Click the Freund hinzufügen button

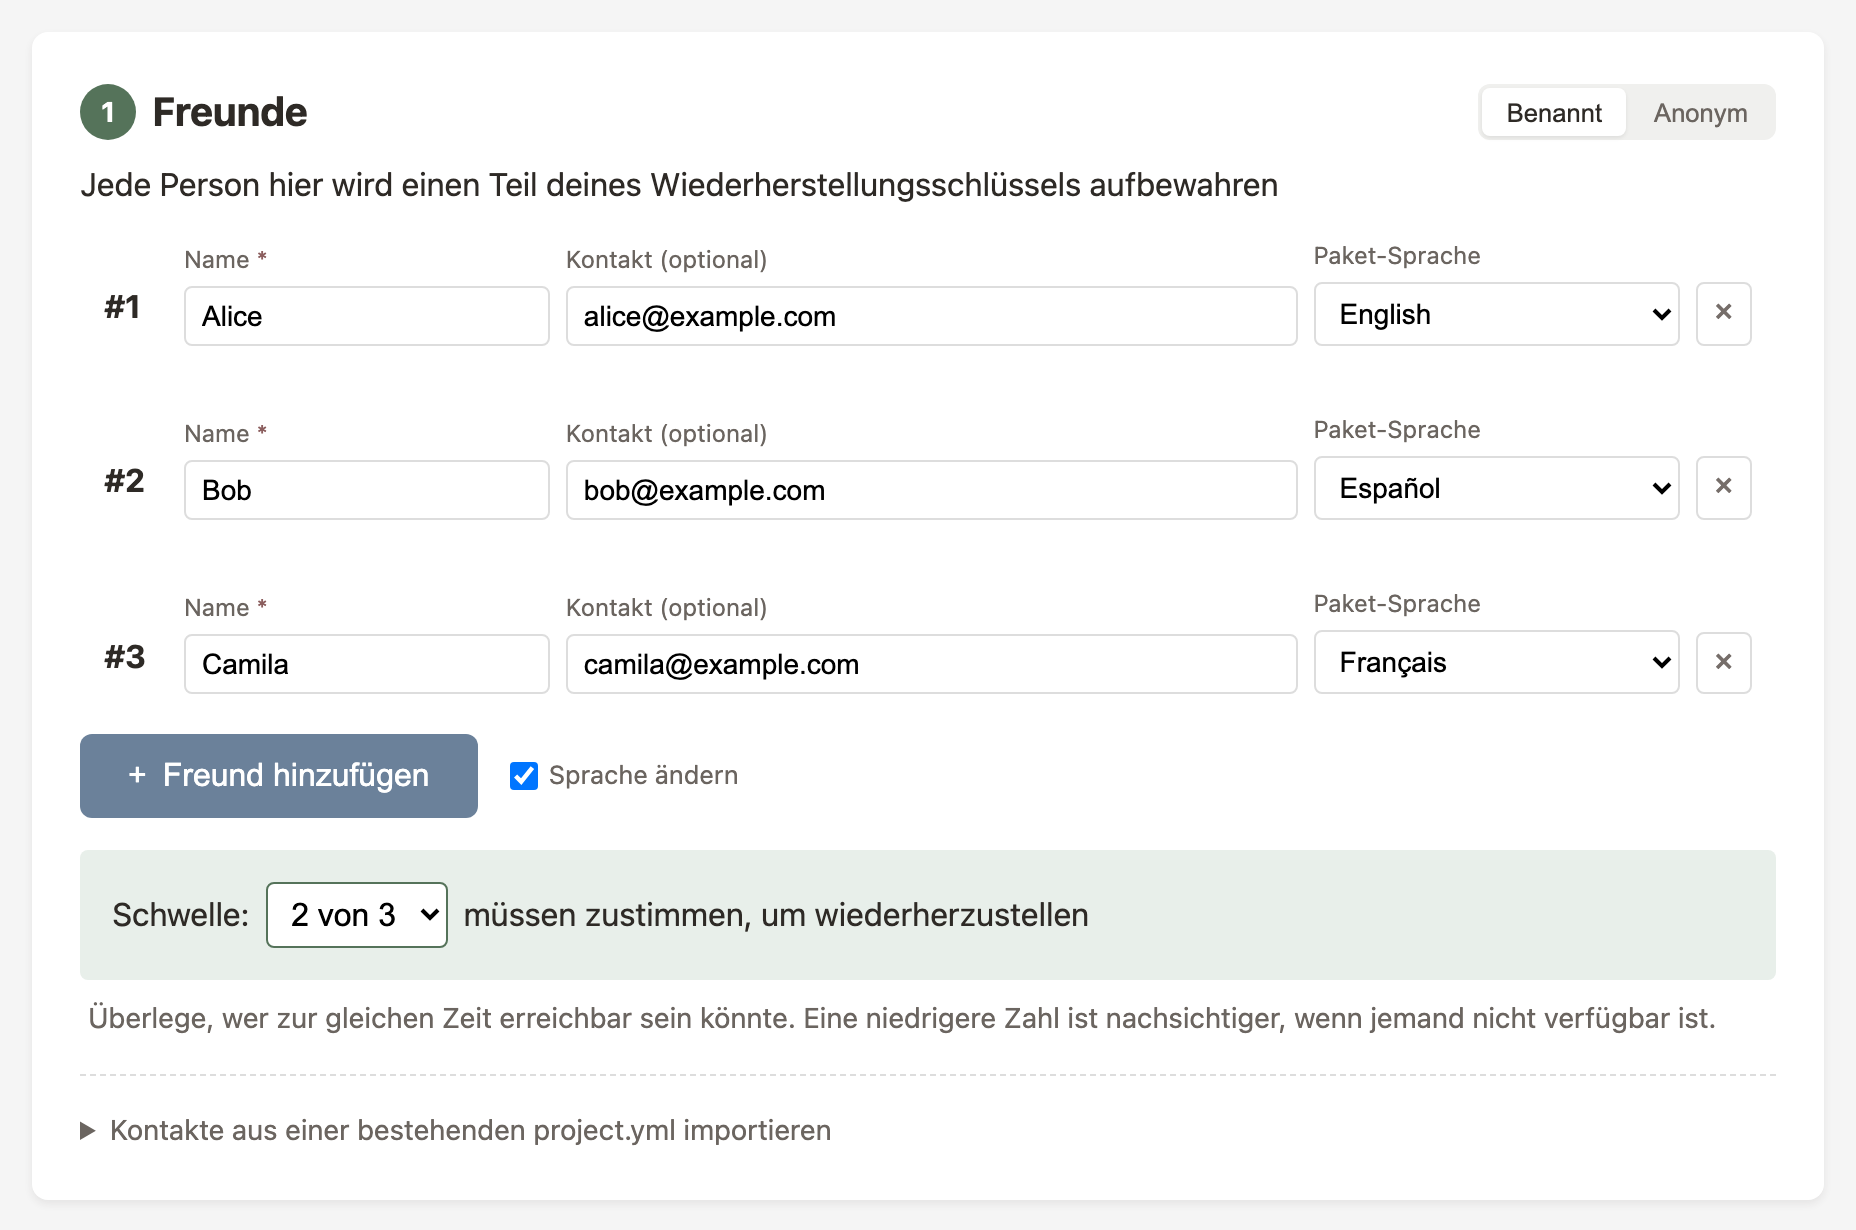[x=279, y=775]
